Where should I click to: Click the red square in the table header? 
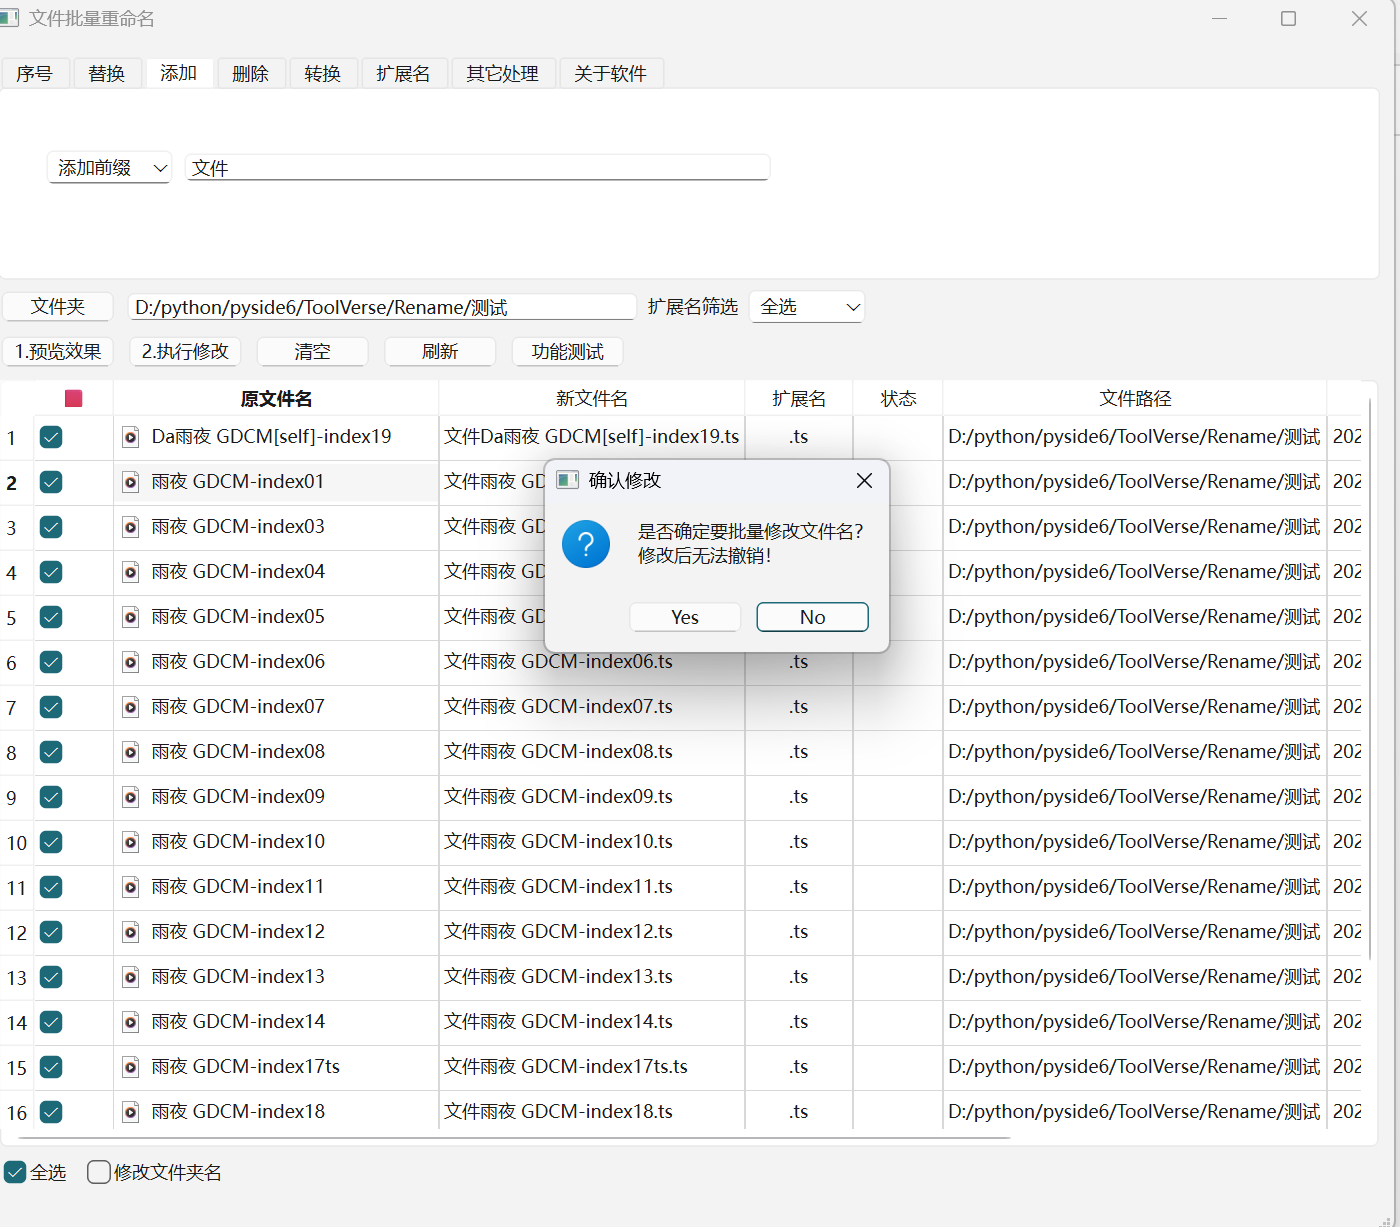coord(73,398)
